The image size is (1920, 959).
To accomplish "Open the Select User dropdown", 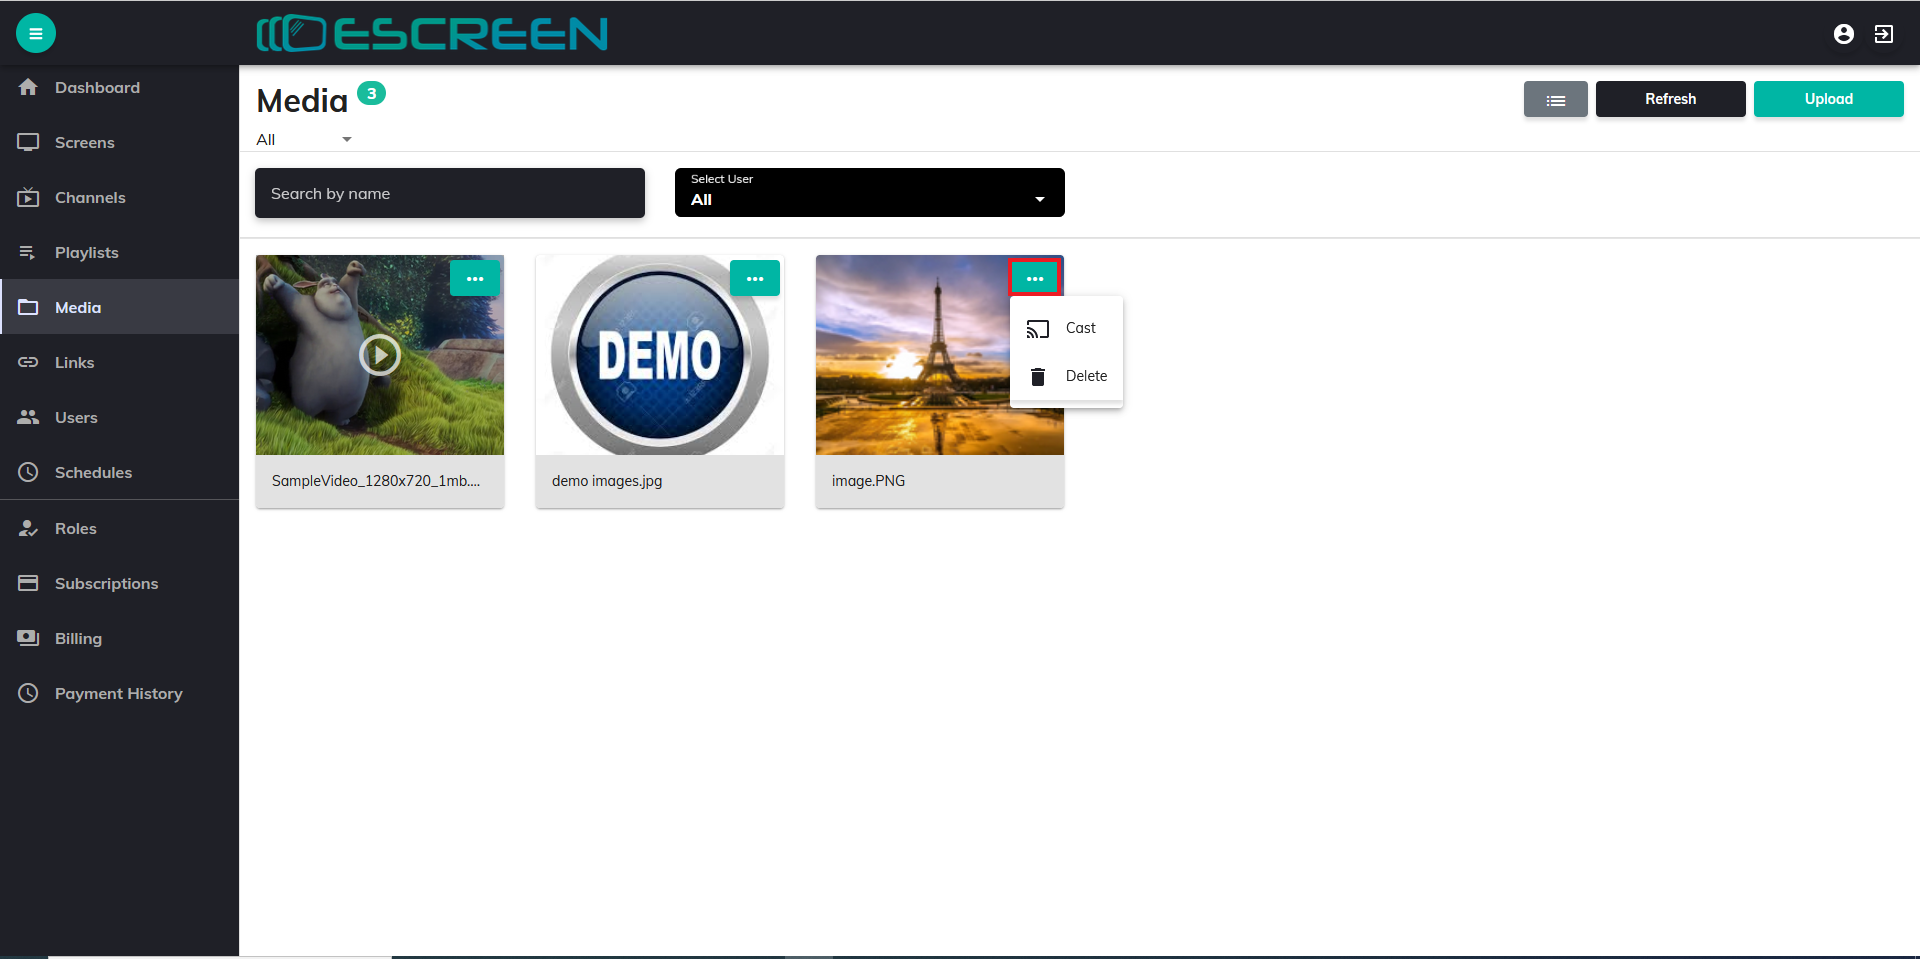I will (869, 193).
